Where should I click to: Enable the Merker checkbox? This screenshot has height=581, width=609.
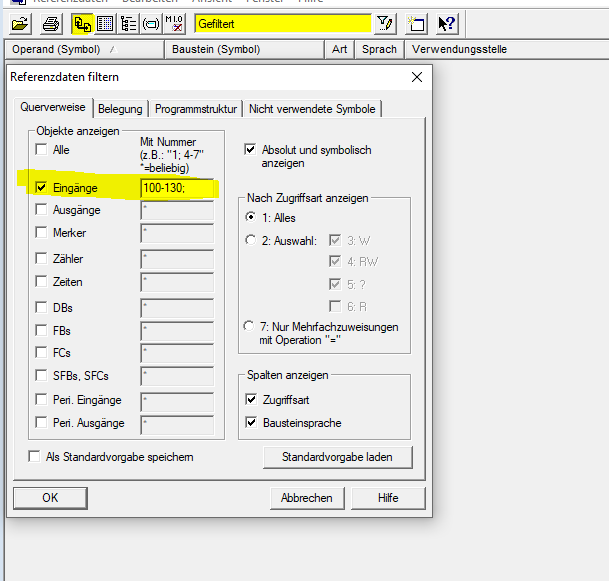pyautogui.click(x=41, y=232)
